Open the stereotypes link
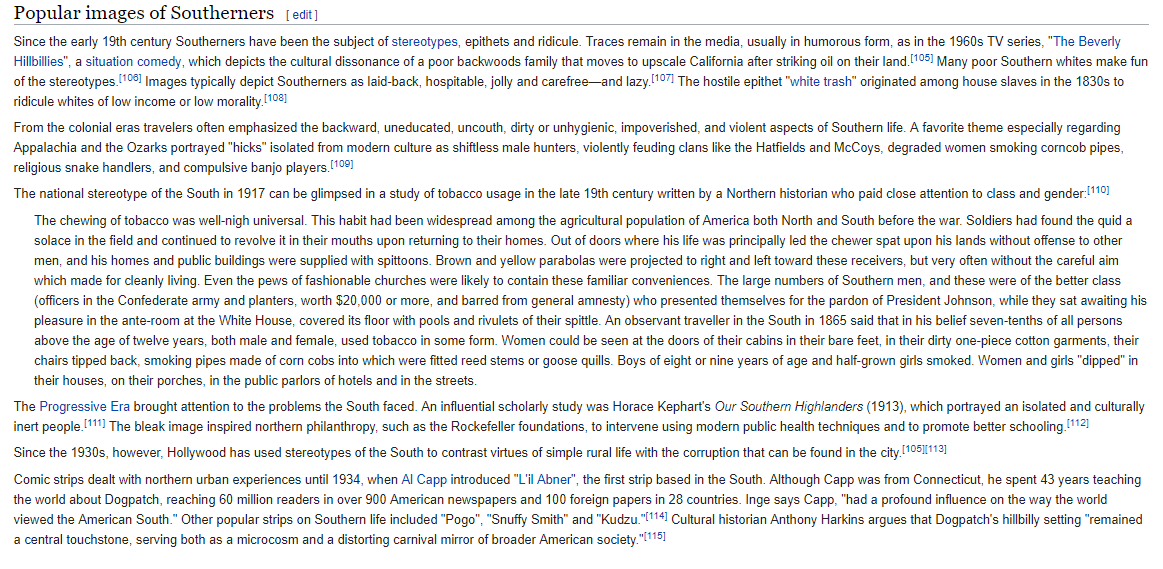This screenshot has width=1163, height=569. [424, 42]
